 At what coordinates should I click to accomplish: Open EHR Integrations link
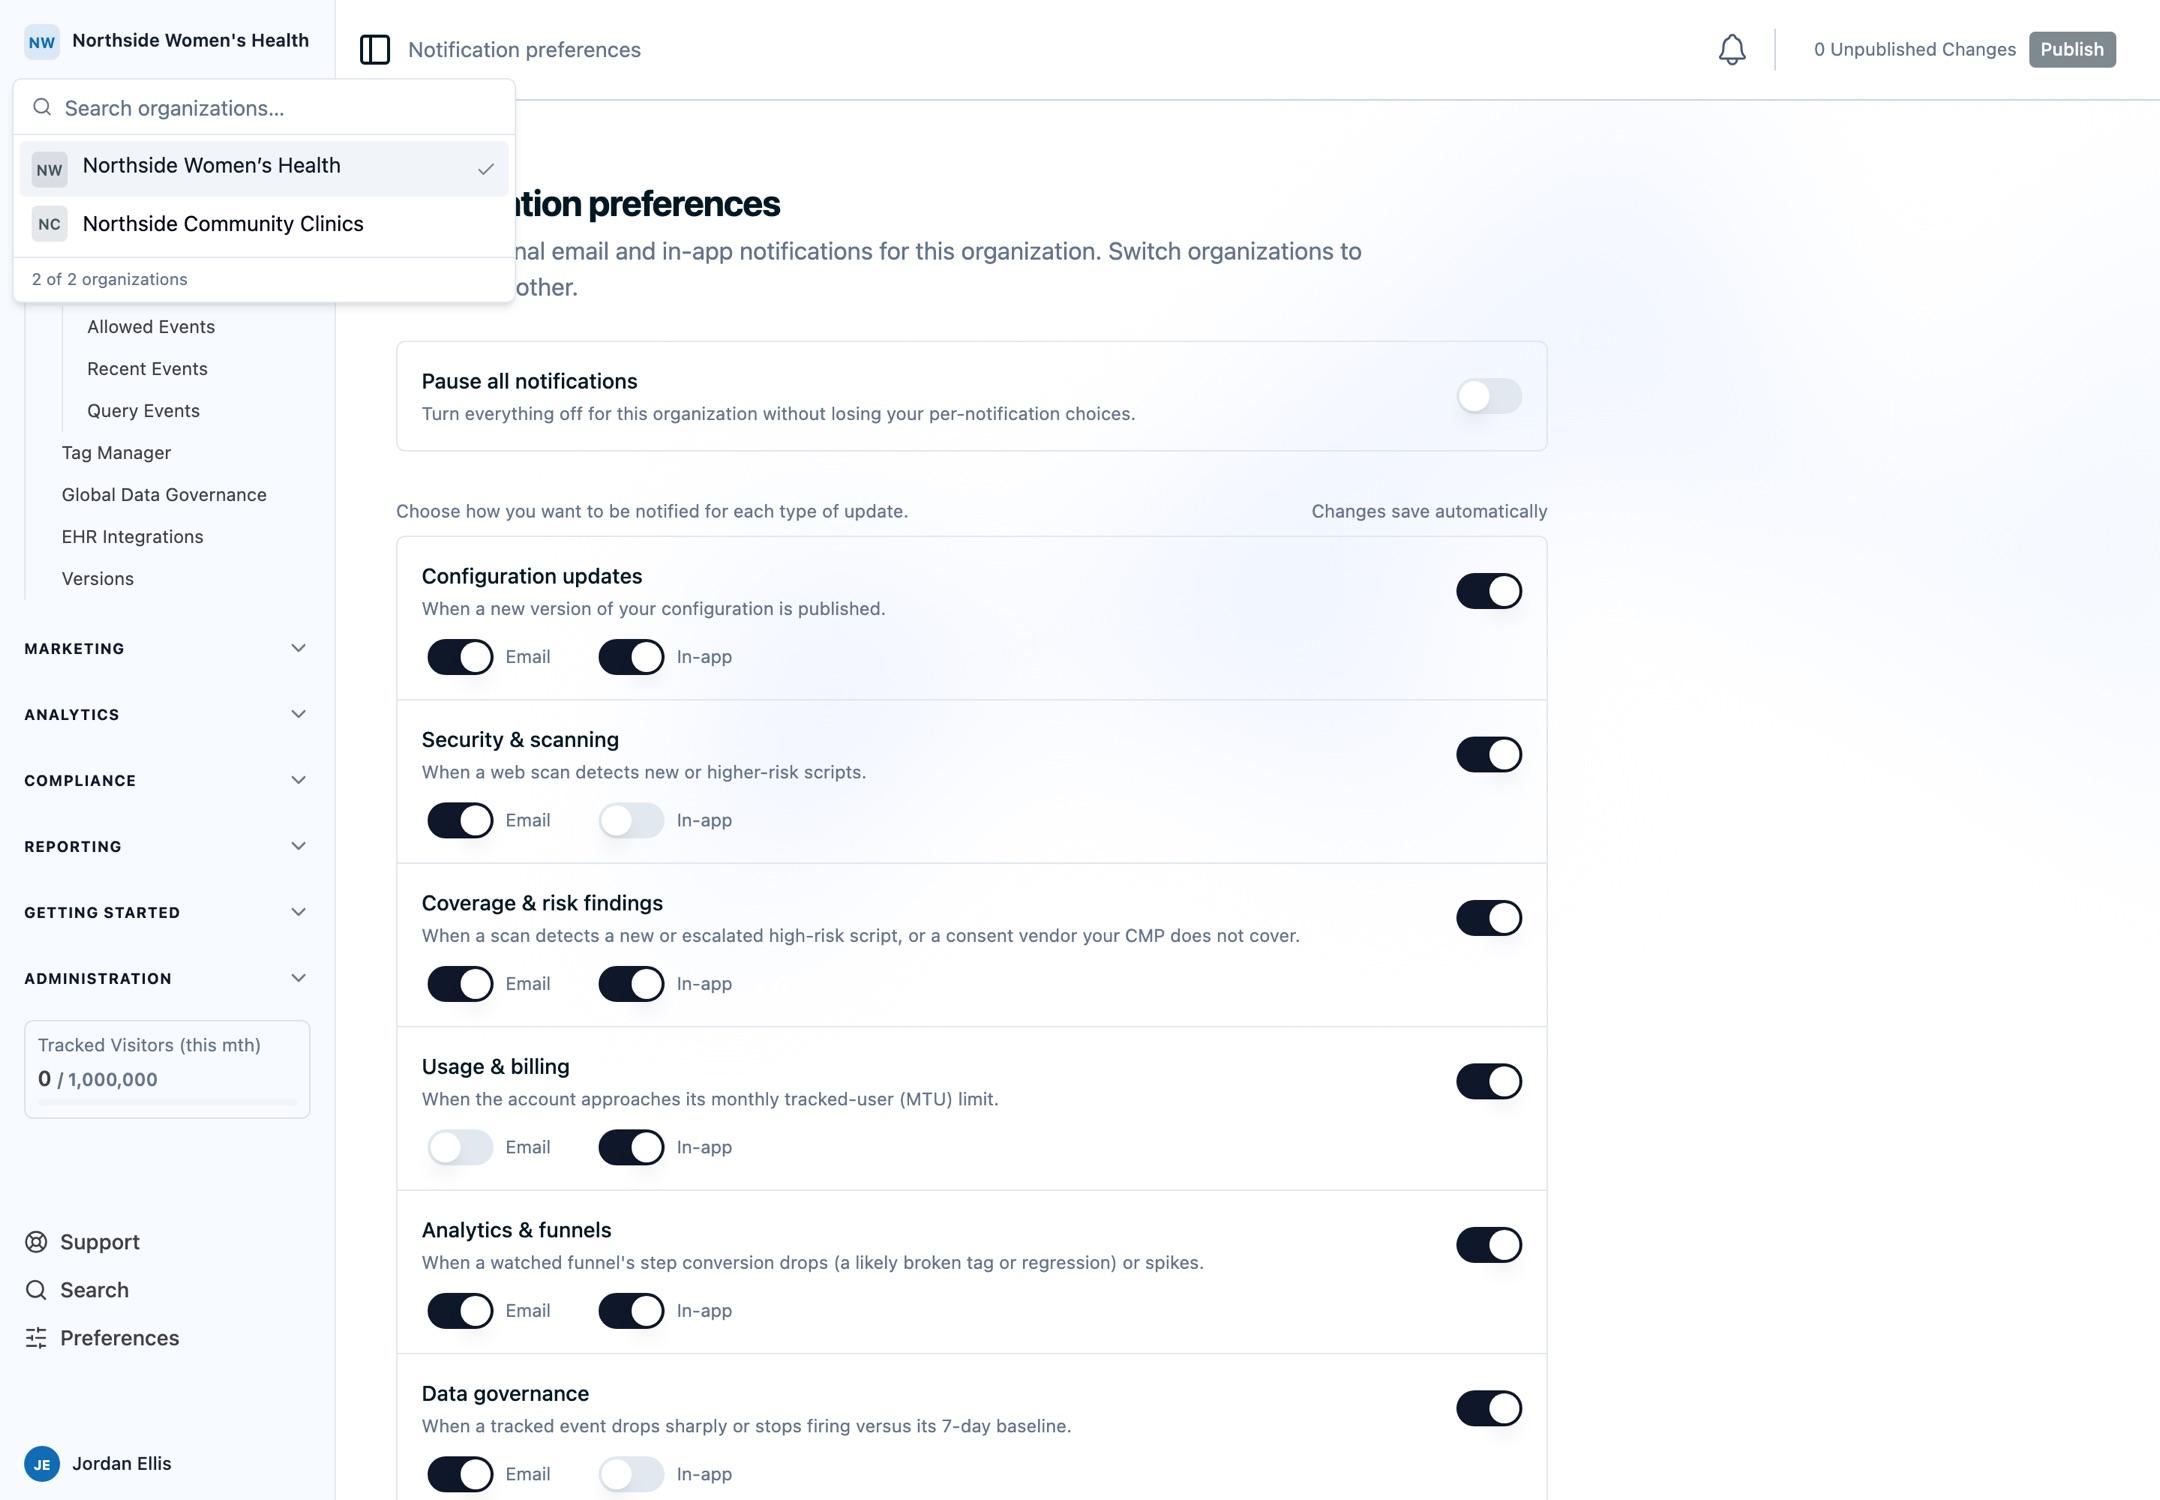coord(132,537)
